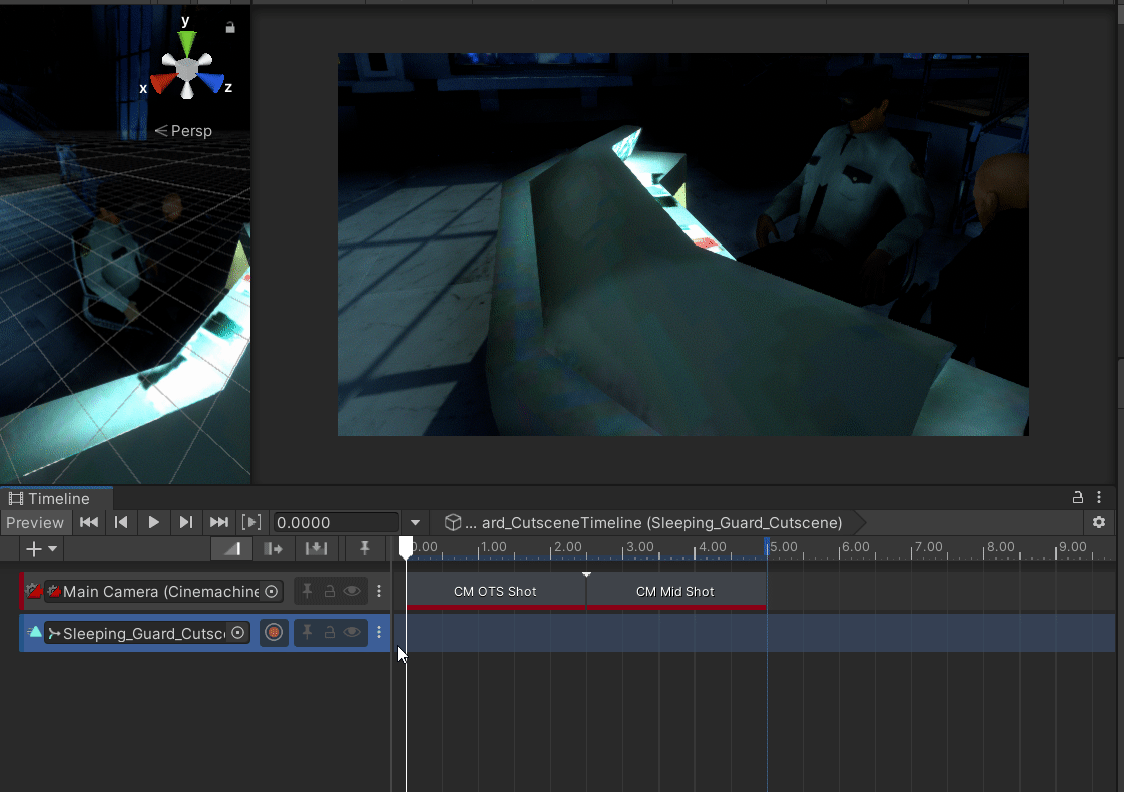Lock the Main Camera track
The width and height of the screenshot is (1124, 792).
(330, 591)
